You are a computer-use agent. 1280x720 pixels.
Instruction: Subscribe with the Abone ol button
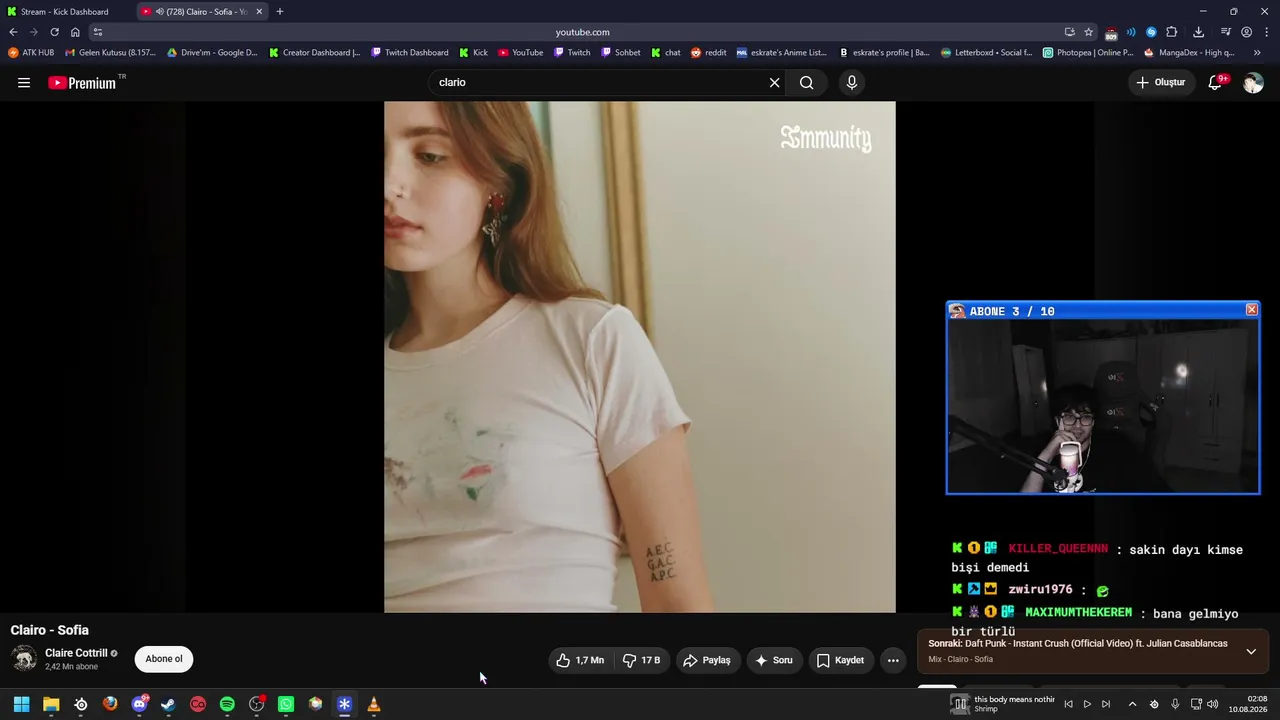pos(164,659)
